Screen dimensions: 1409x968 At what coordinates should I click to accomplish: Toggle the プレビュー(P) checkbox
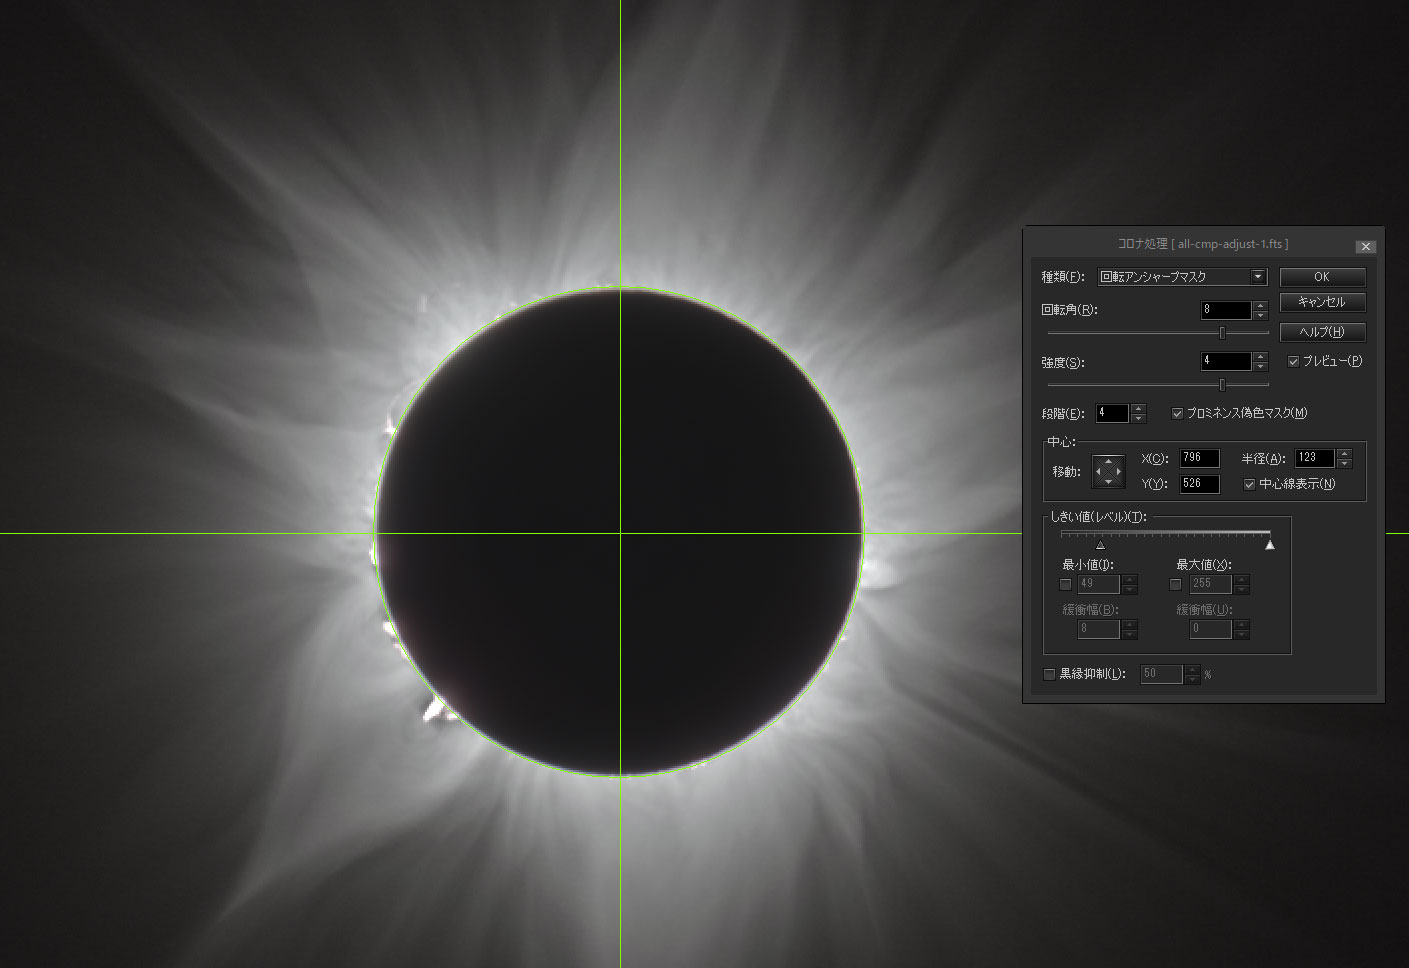1294,362
